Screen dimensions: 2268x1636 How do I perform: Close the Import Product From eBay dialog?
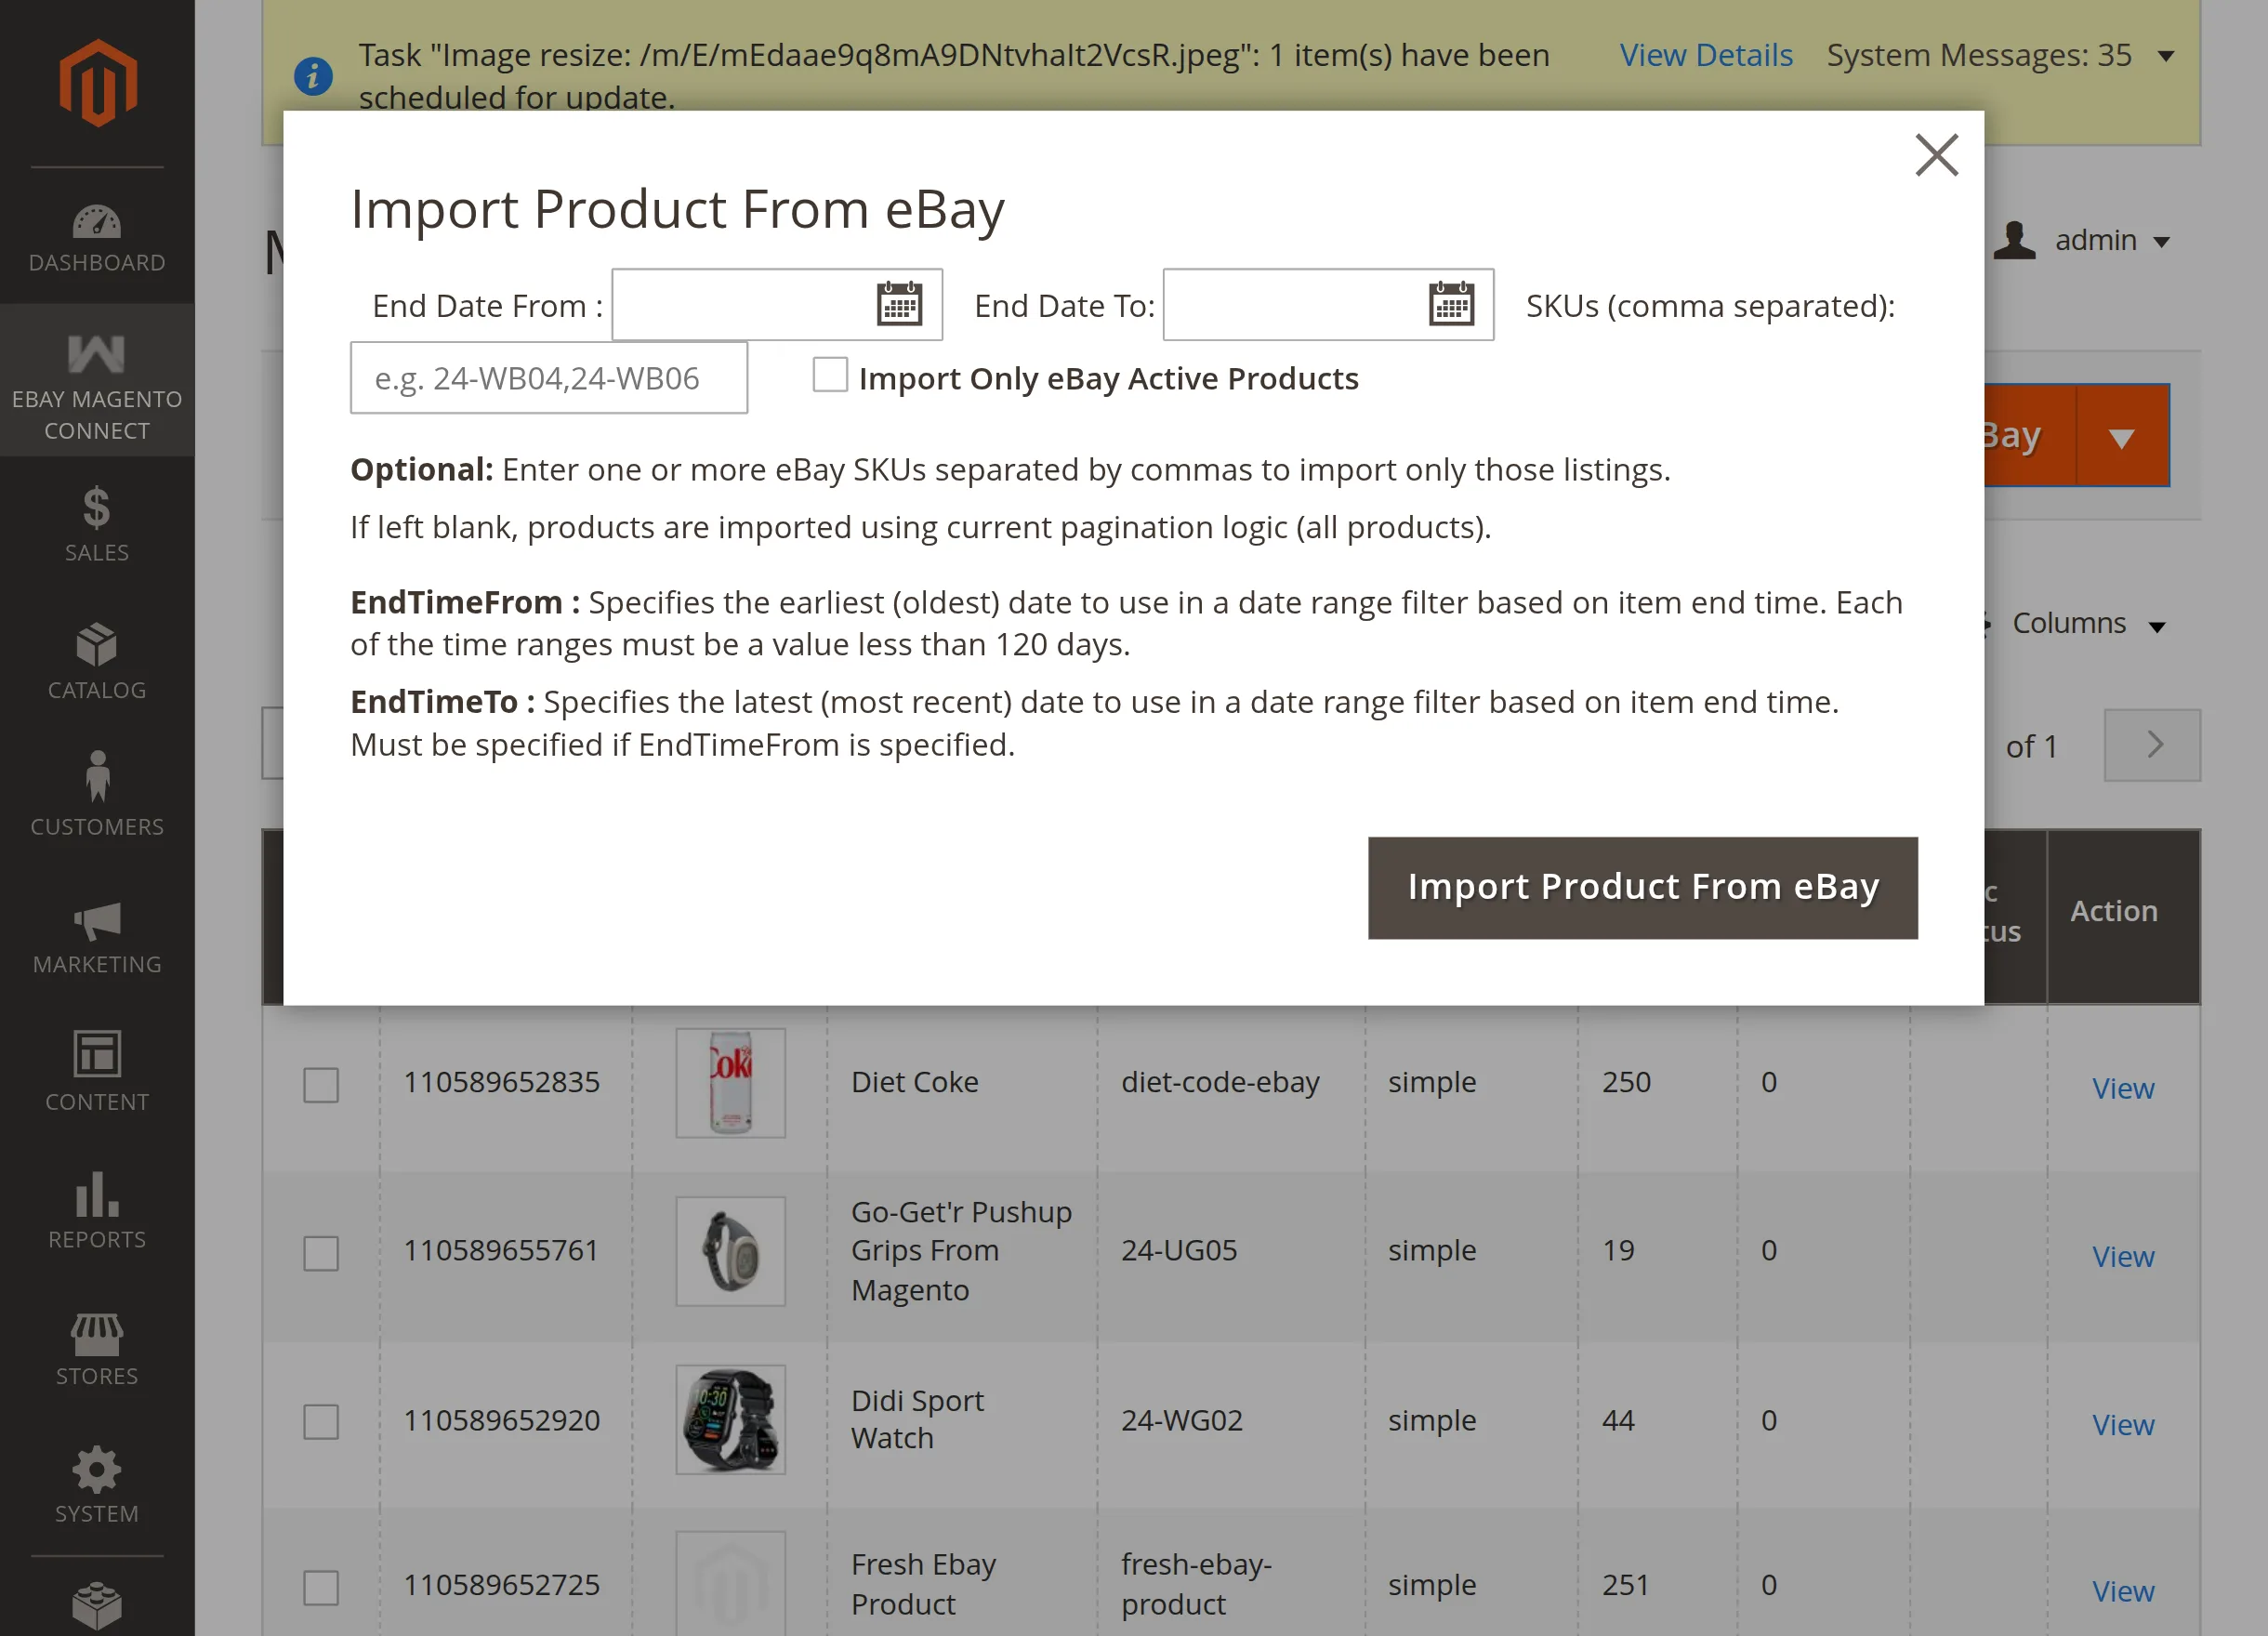point(1936,155)
